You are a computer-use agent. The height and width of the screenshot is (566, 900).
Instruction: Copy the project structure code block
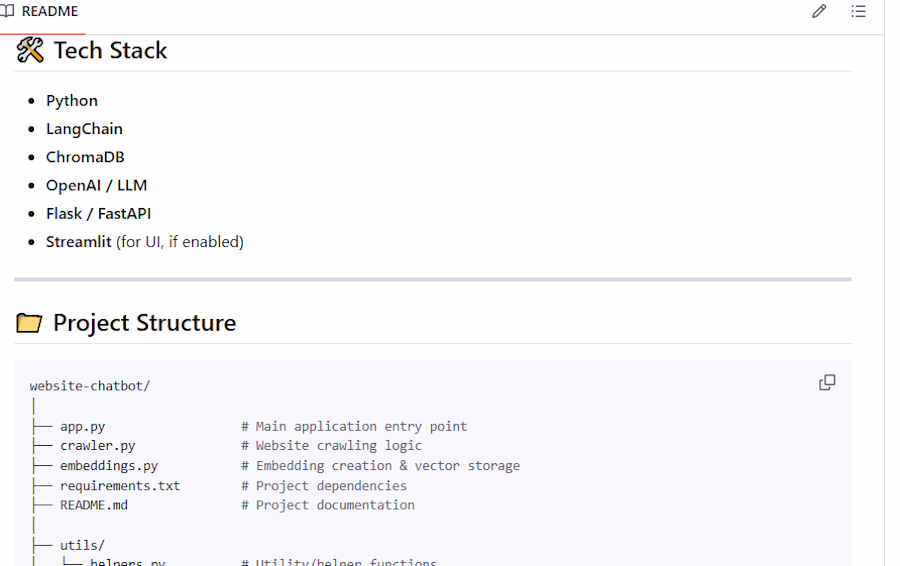(827, 382)
